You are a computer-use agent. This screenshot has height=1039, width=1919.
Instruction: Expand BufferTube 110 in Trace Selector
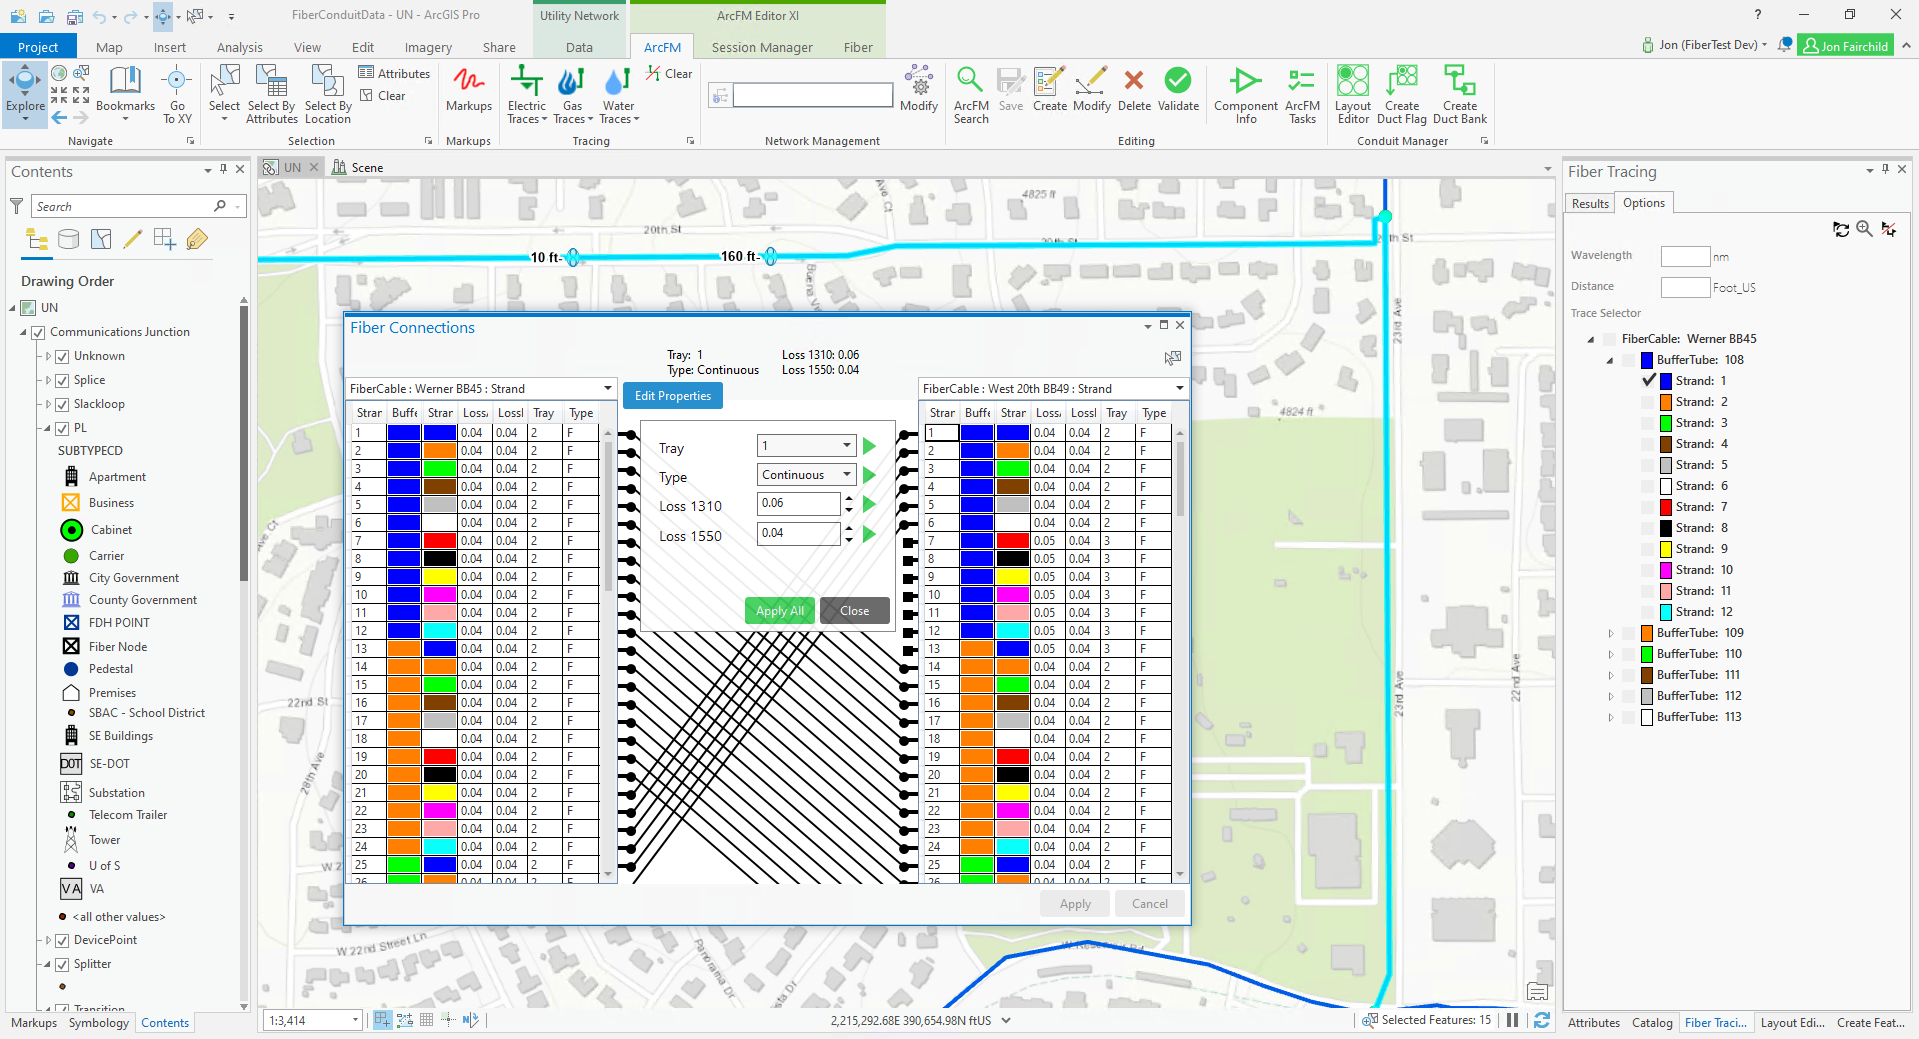coord(1611,654)
